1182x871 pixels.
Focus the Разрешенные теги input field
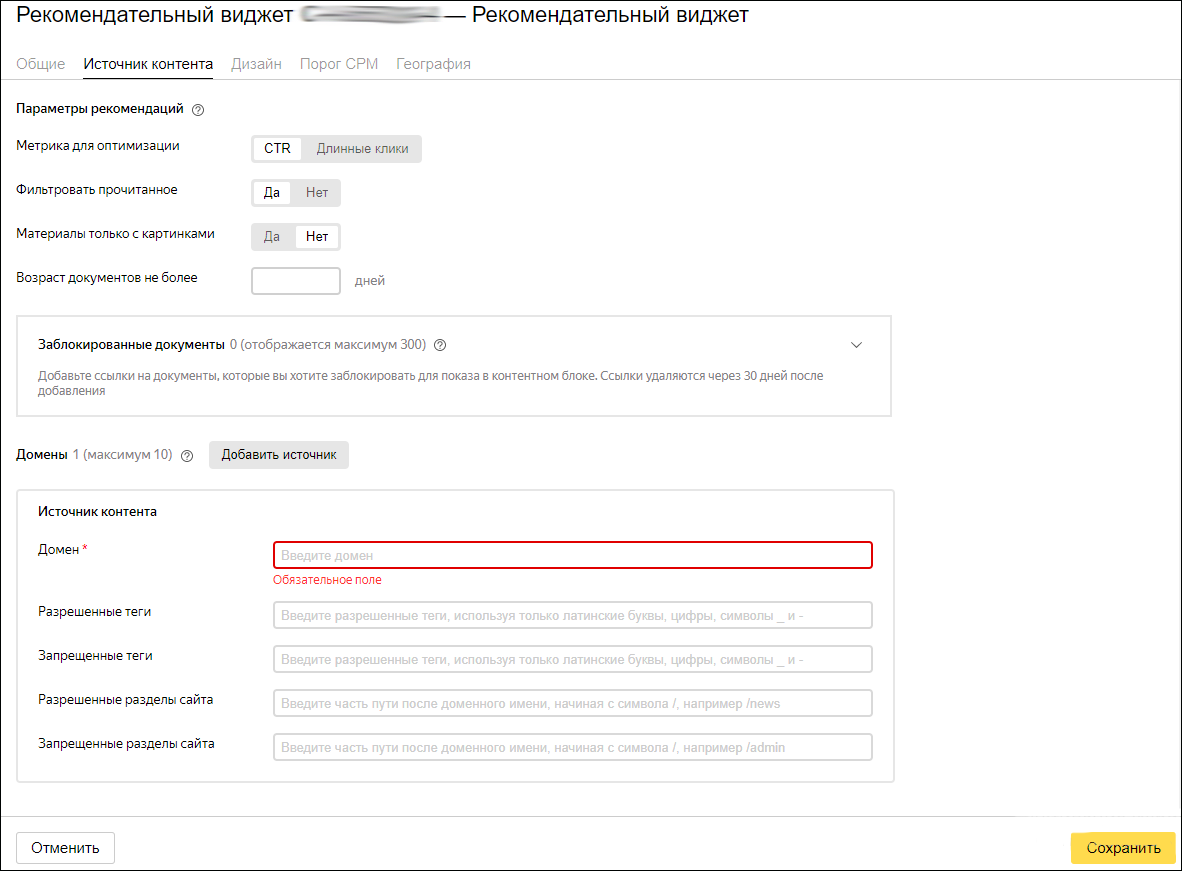(573, 615)
